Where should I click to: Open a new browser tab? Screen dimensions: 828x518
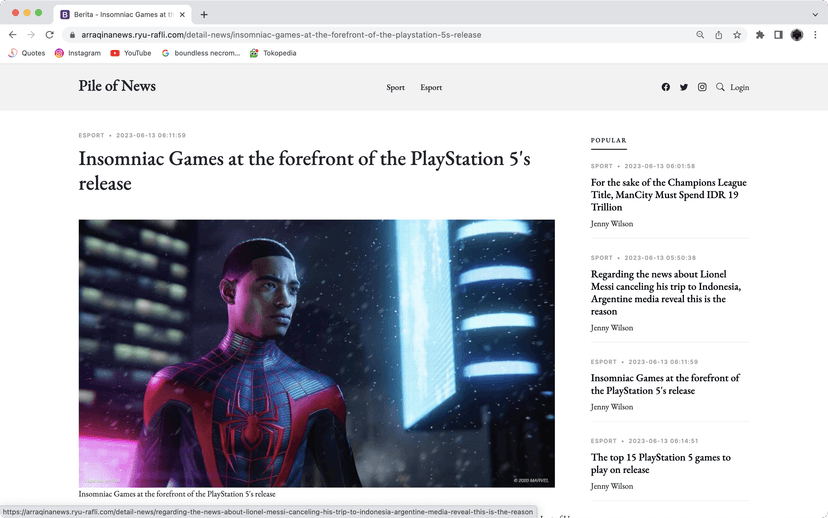click(204, 14)
